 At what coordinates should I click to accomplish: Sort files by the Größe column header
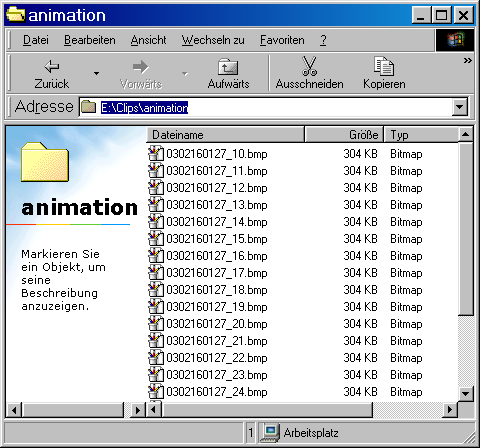pyautogui.click(x=344, y=135)
